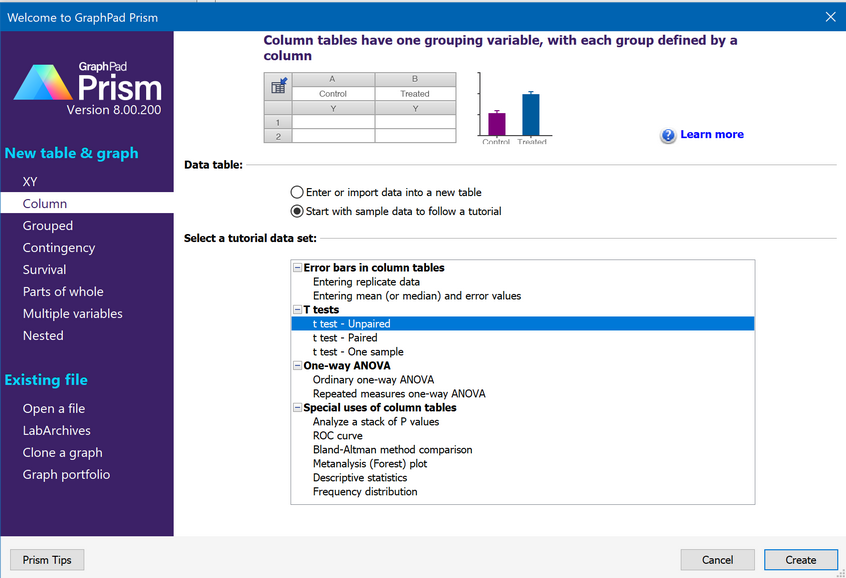Collapse the 'One-way ANOVA' tree group
The width and height of the screenshot is (846, 578).
(297, 366)
